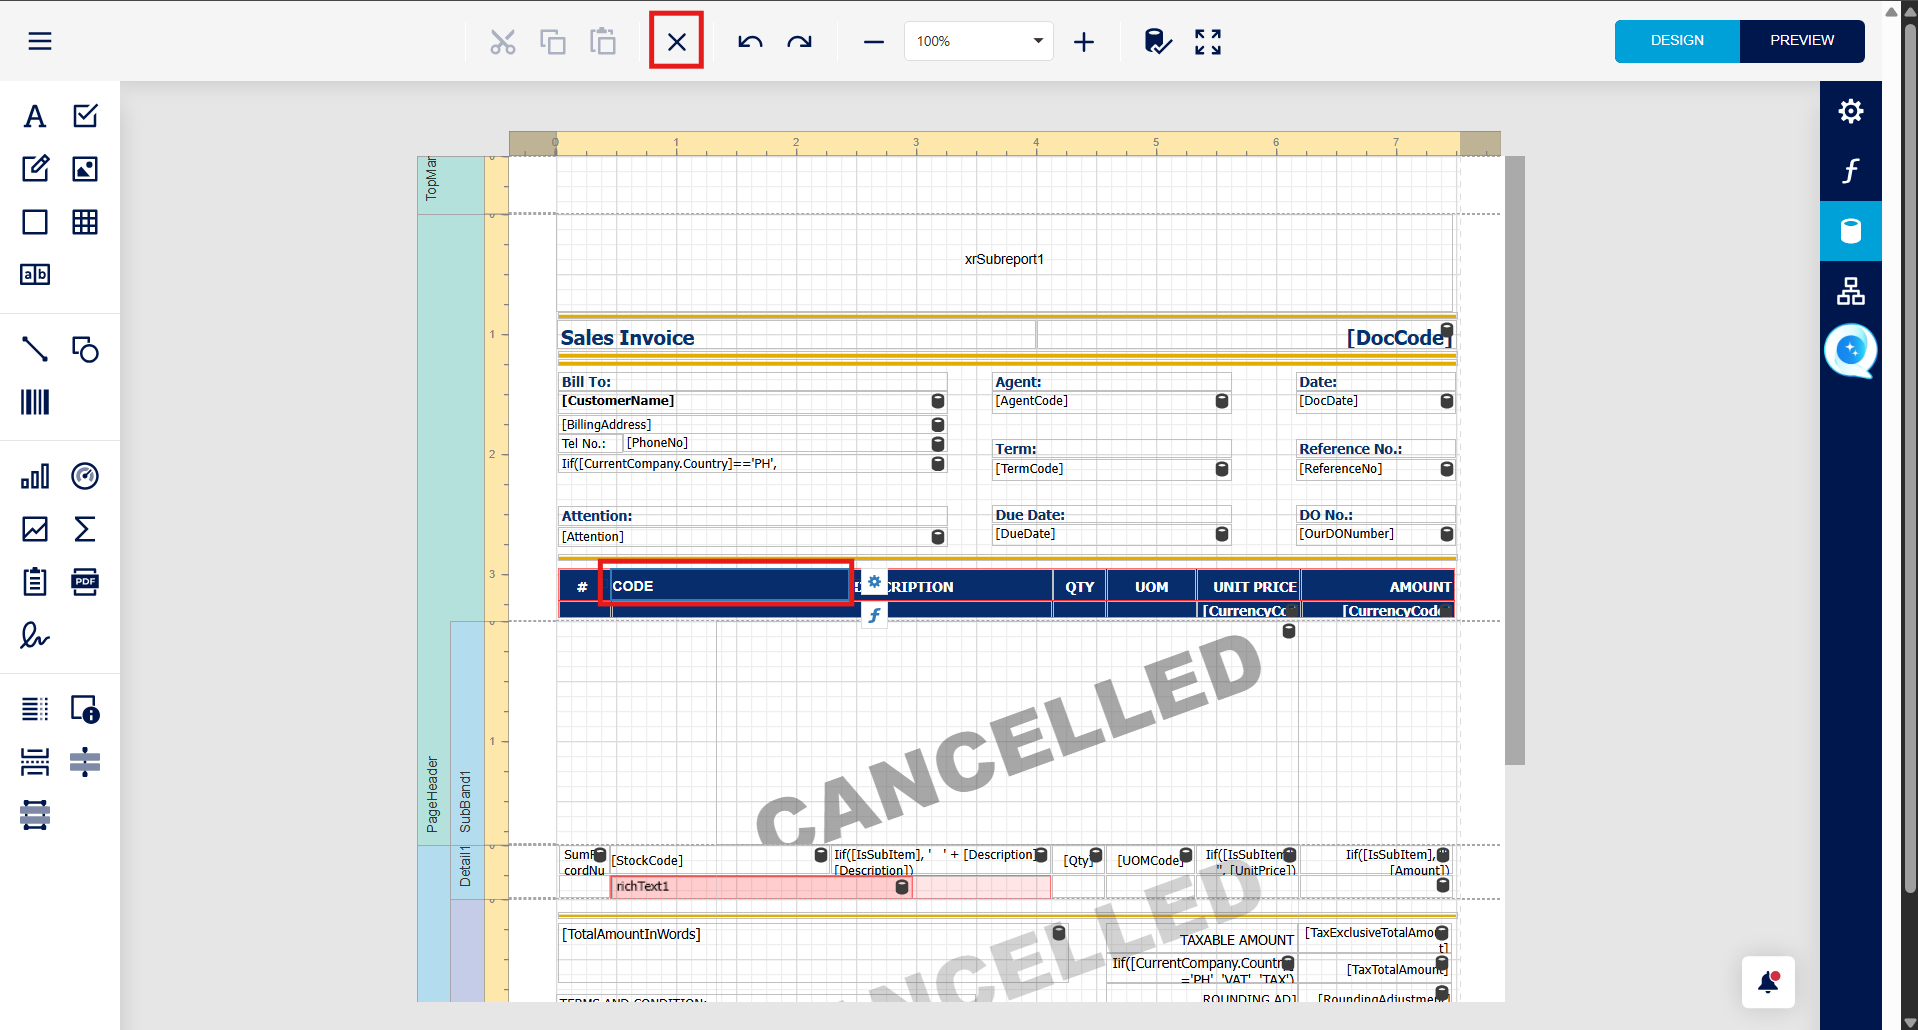The image size is (1918, 1030).
Task: Select the PDF Signature control tool
Action: point(35,635)
